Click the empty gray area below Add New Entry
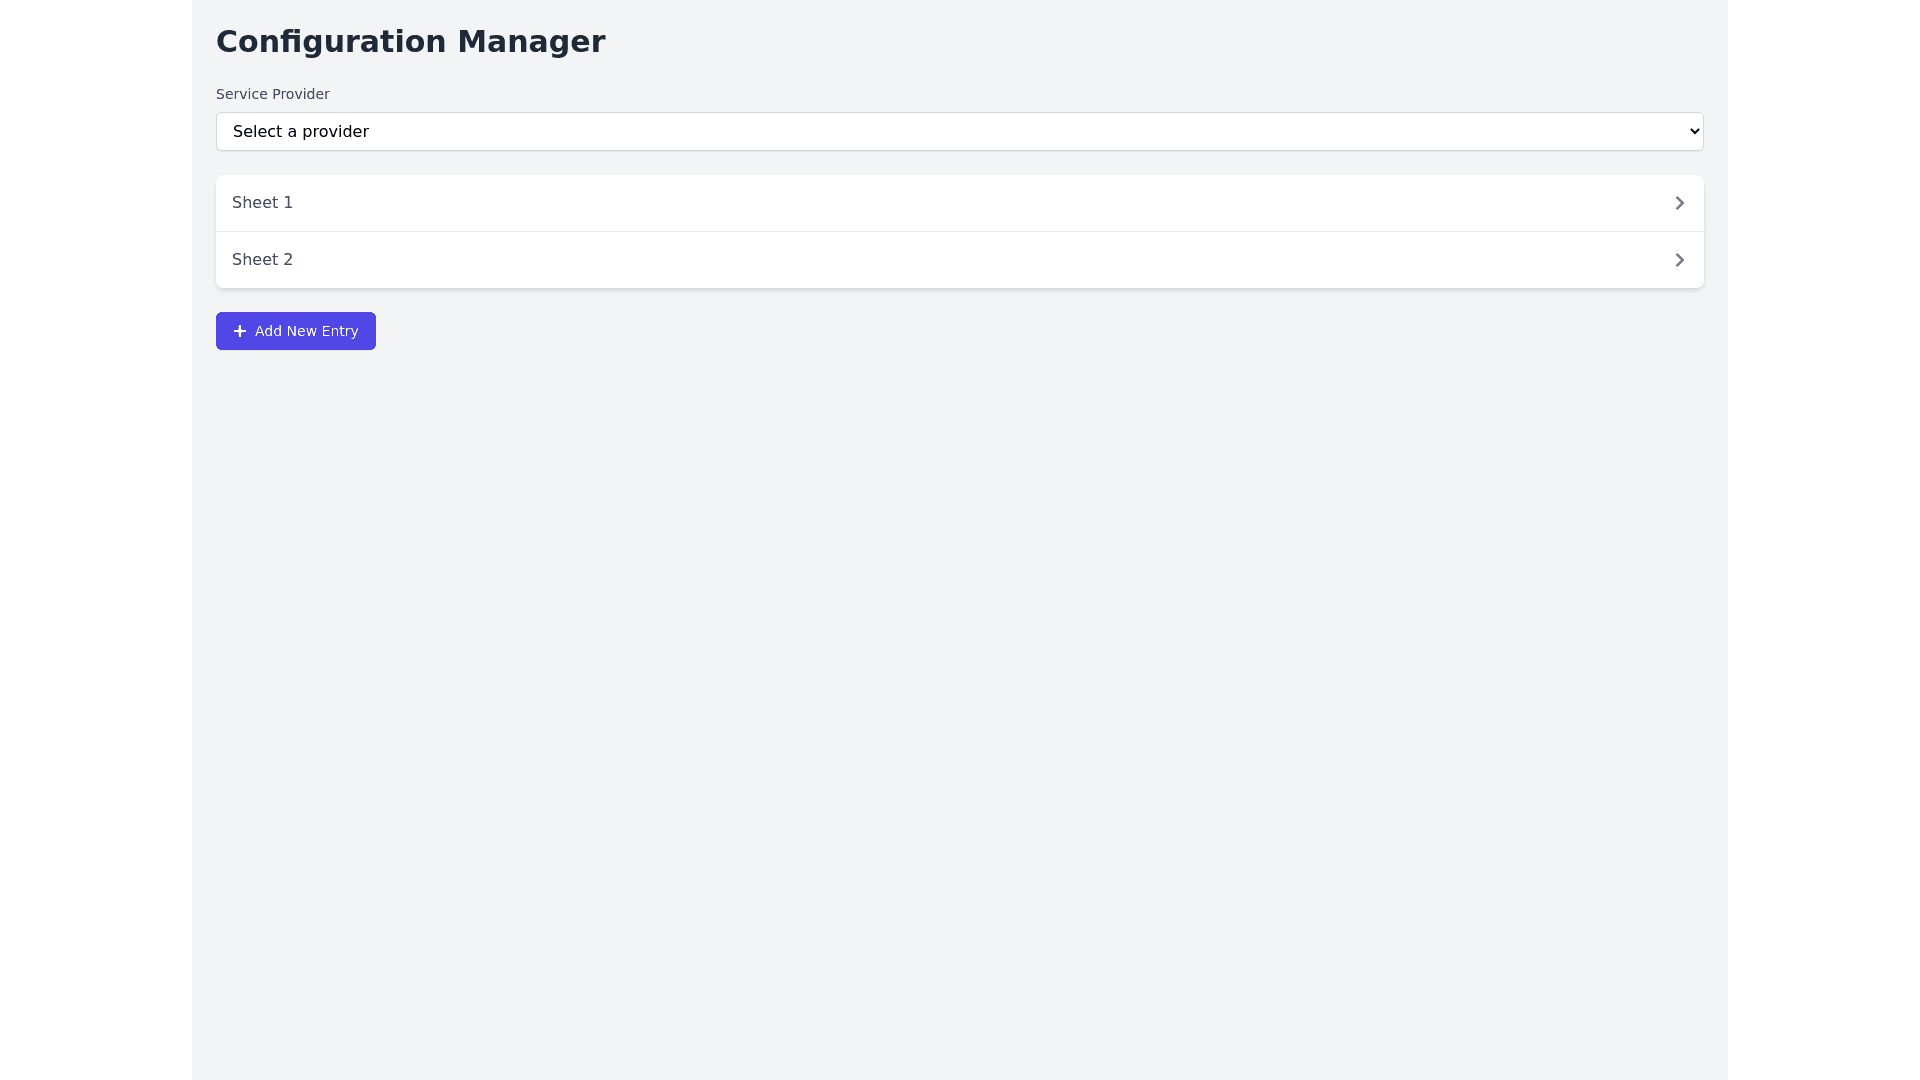This screenshot has width=1920, height=1080. (x=959, y=650)
